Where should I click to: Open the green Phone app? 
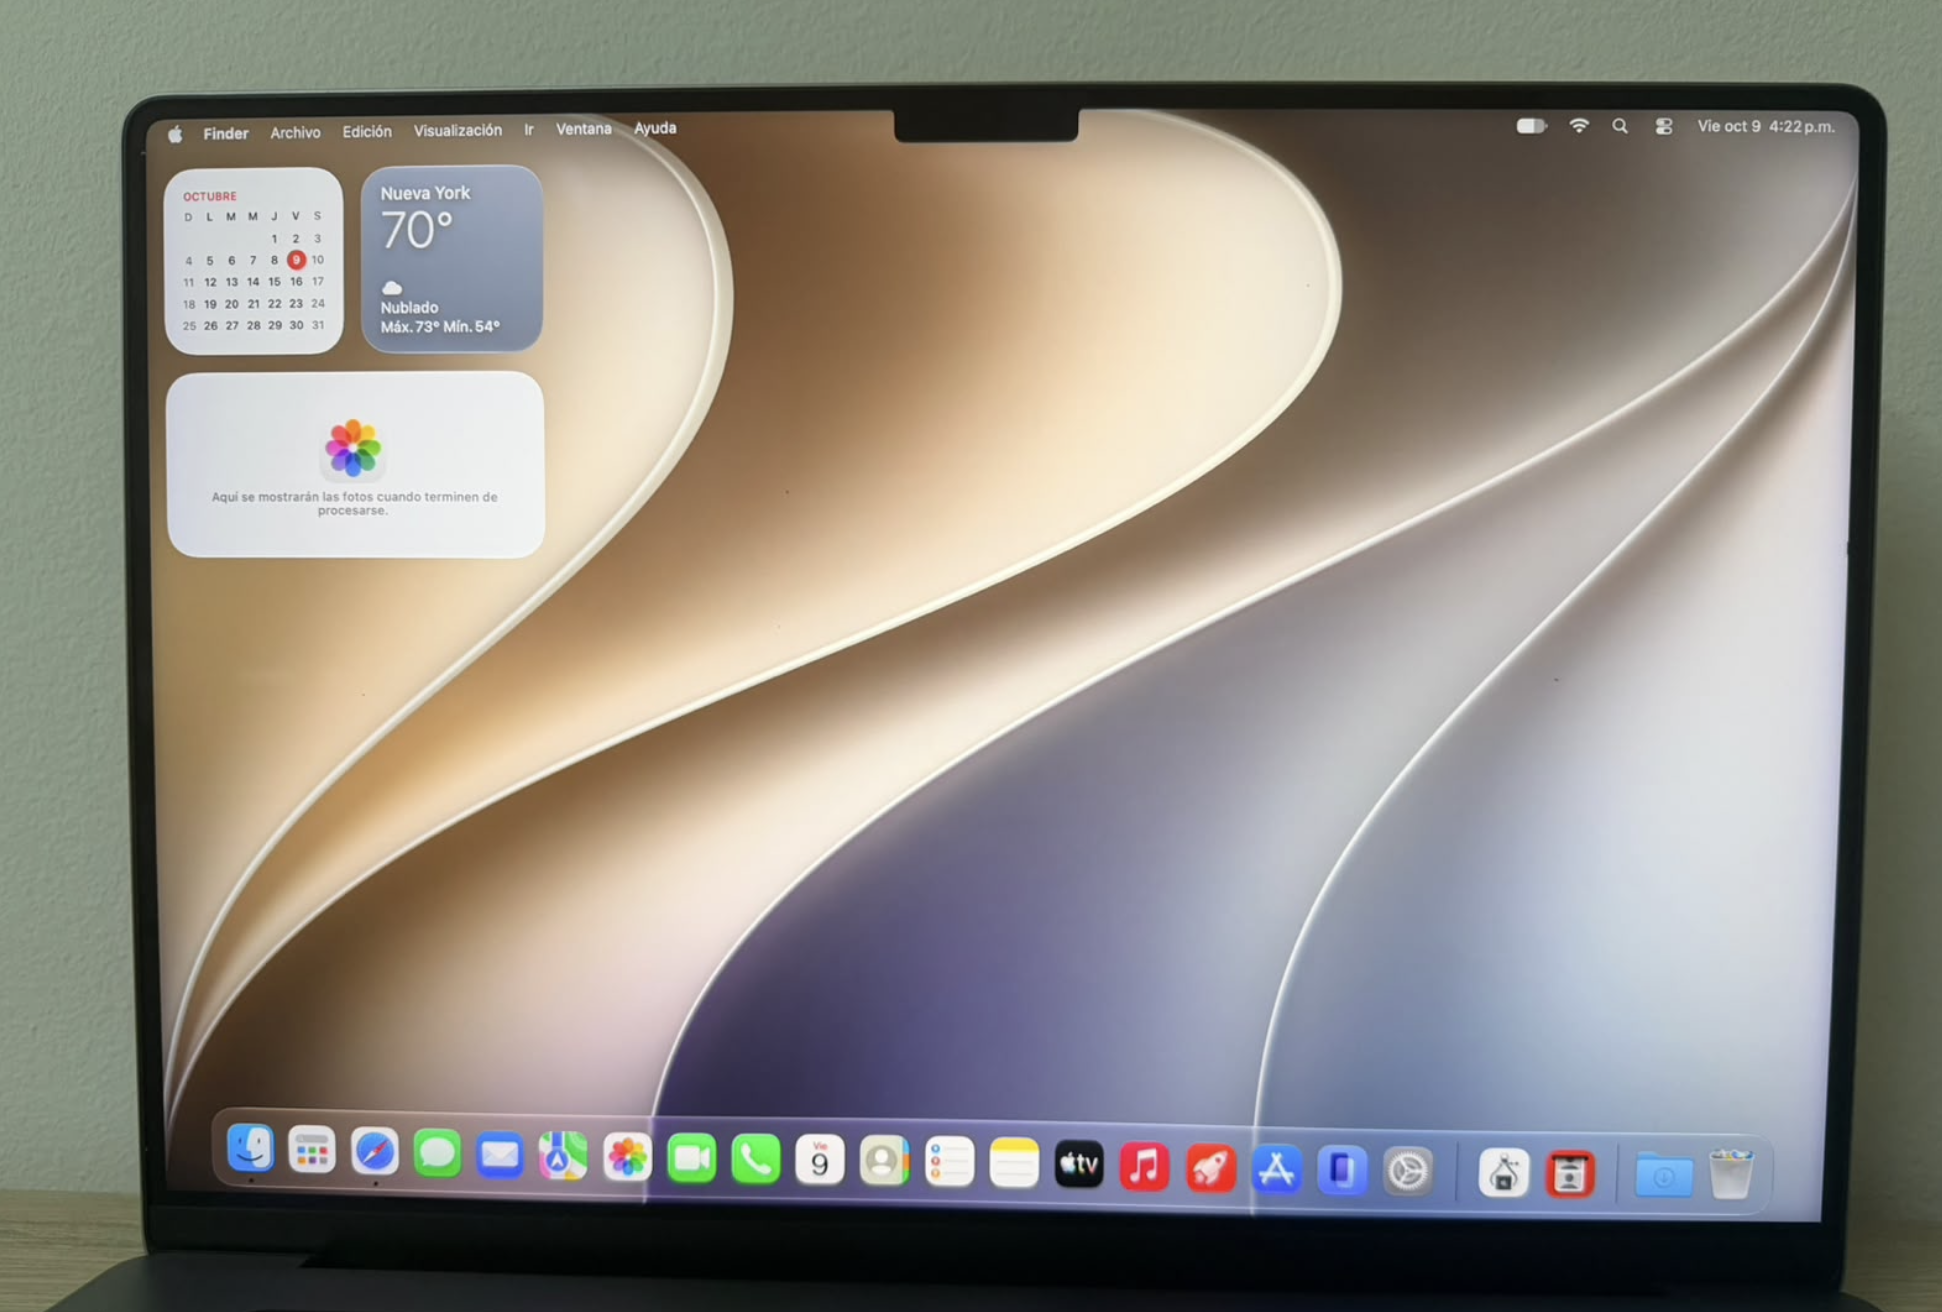click(x=755, y=1160)
